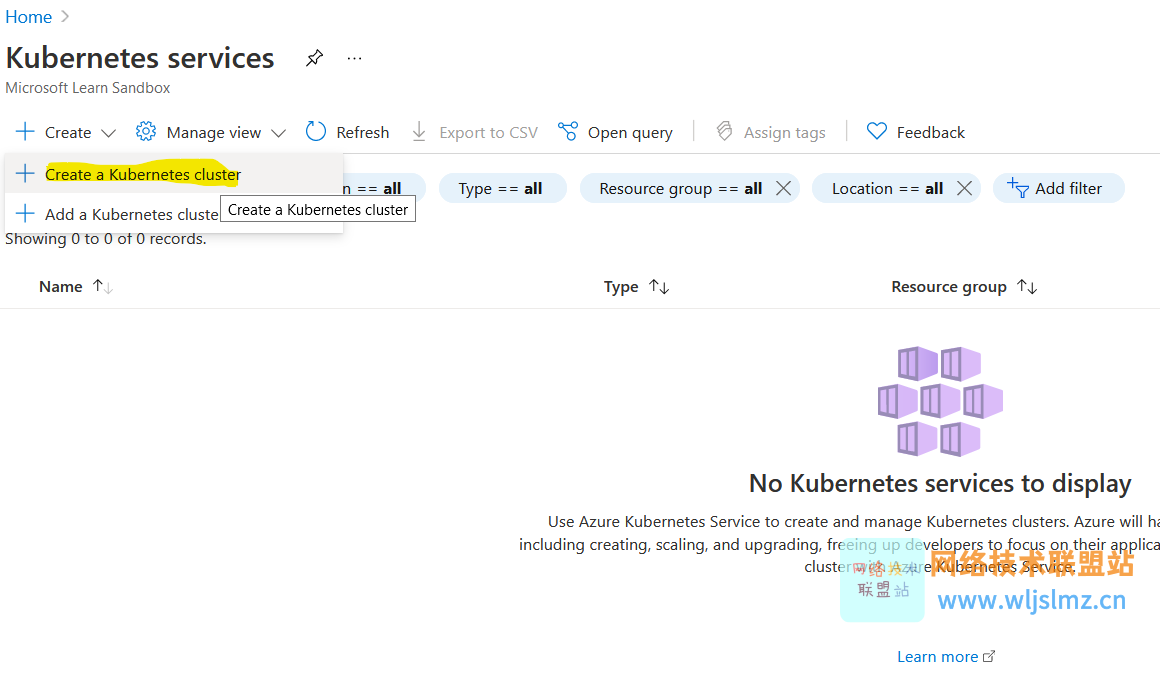Expand the Create dropdown chevron
1160x678 pixels.
point(109,133)
